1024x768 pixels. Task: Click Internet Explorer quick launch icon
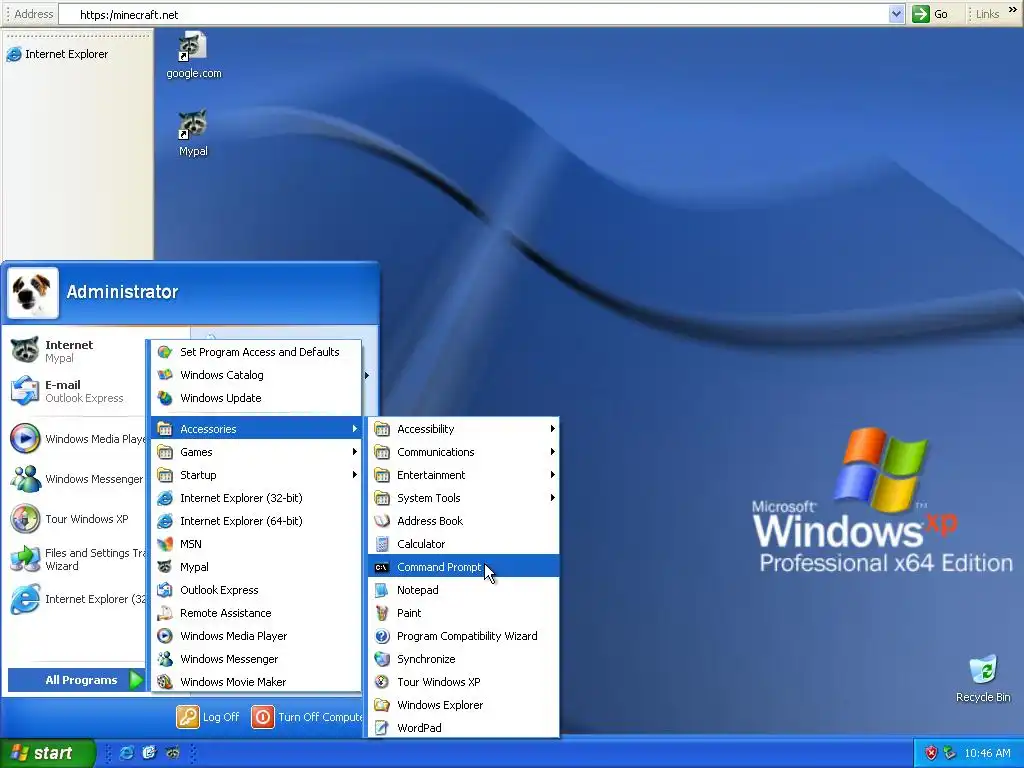click(x=127, y=753)
